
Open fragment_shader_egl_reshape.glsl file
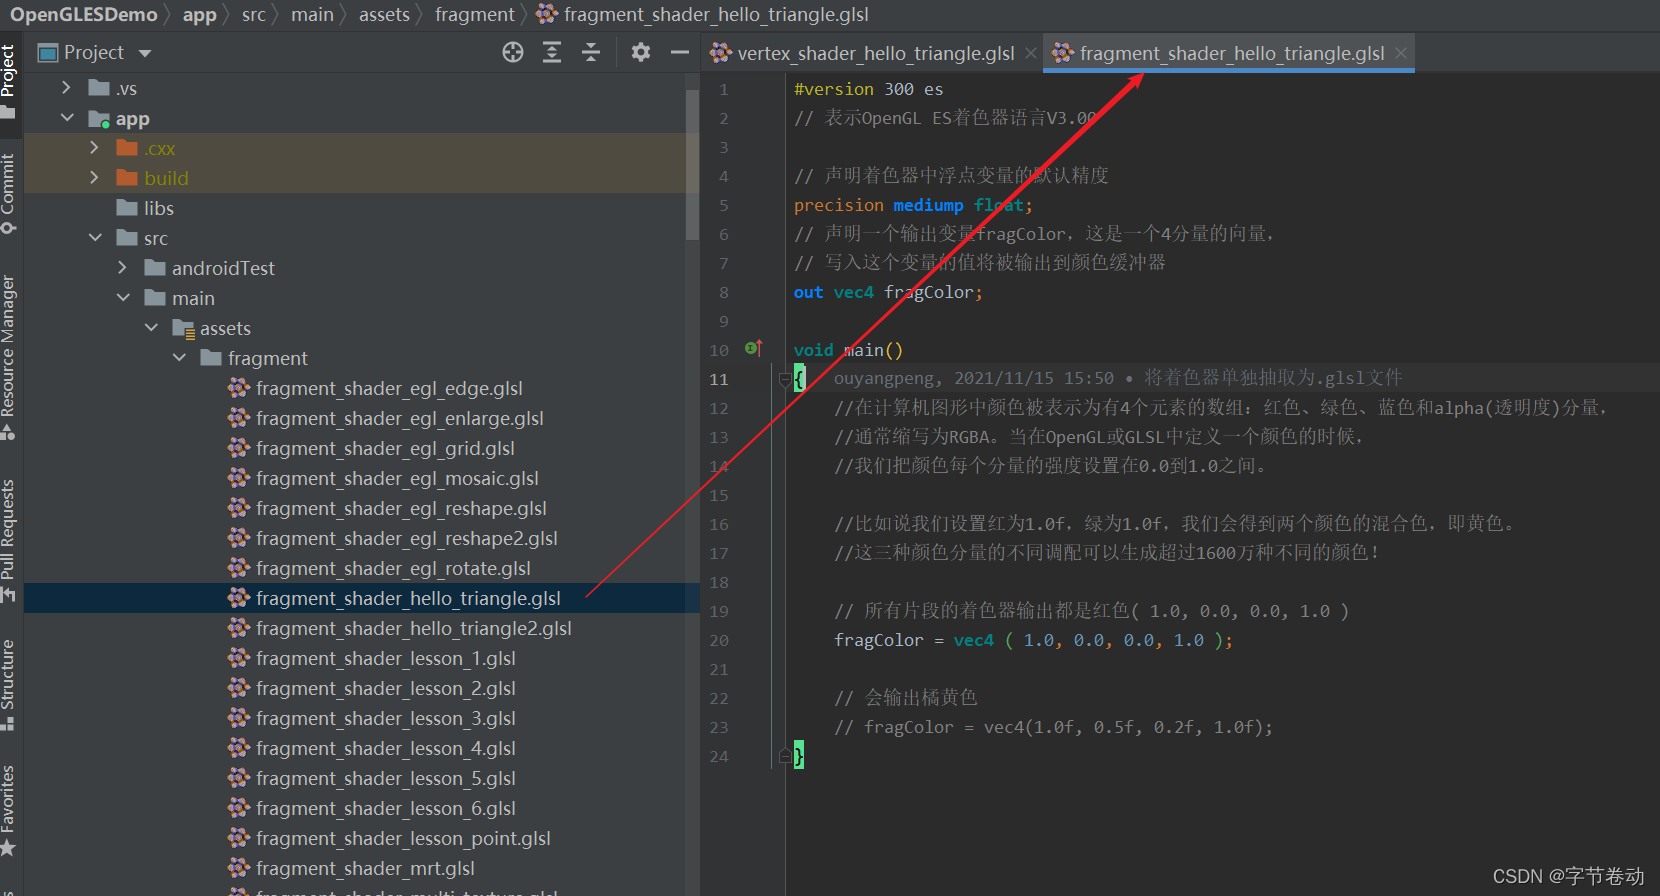401,508
